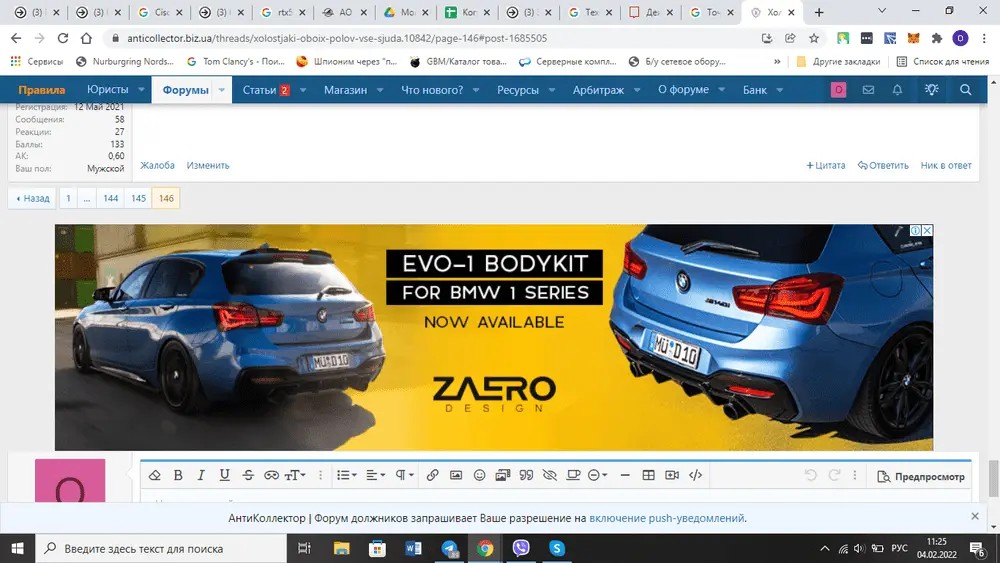Toggle strikethrough text formatting

248,476
